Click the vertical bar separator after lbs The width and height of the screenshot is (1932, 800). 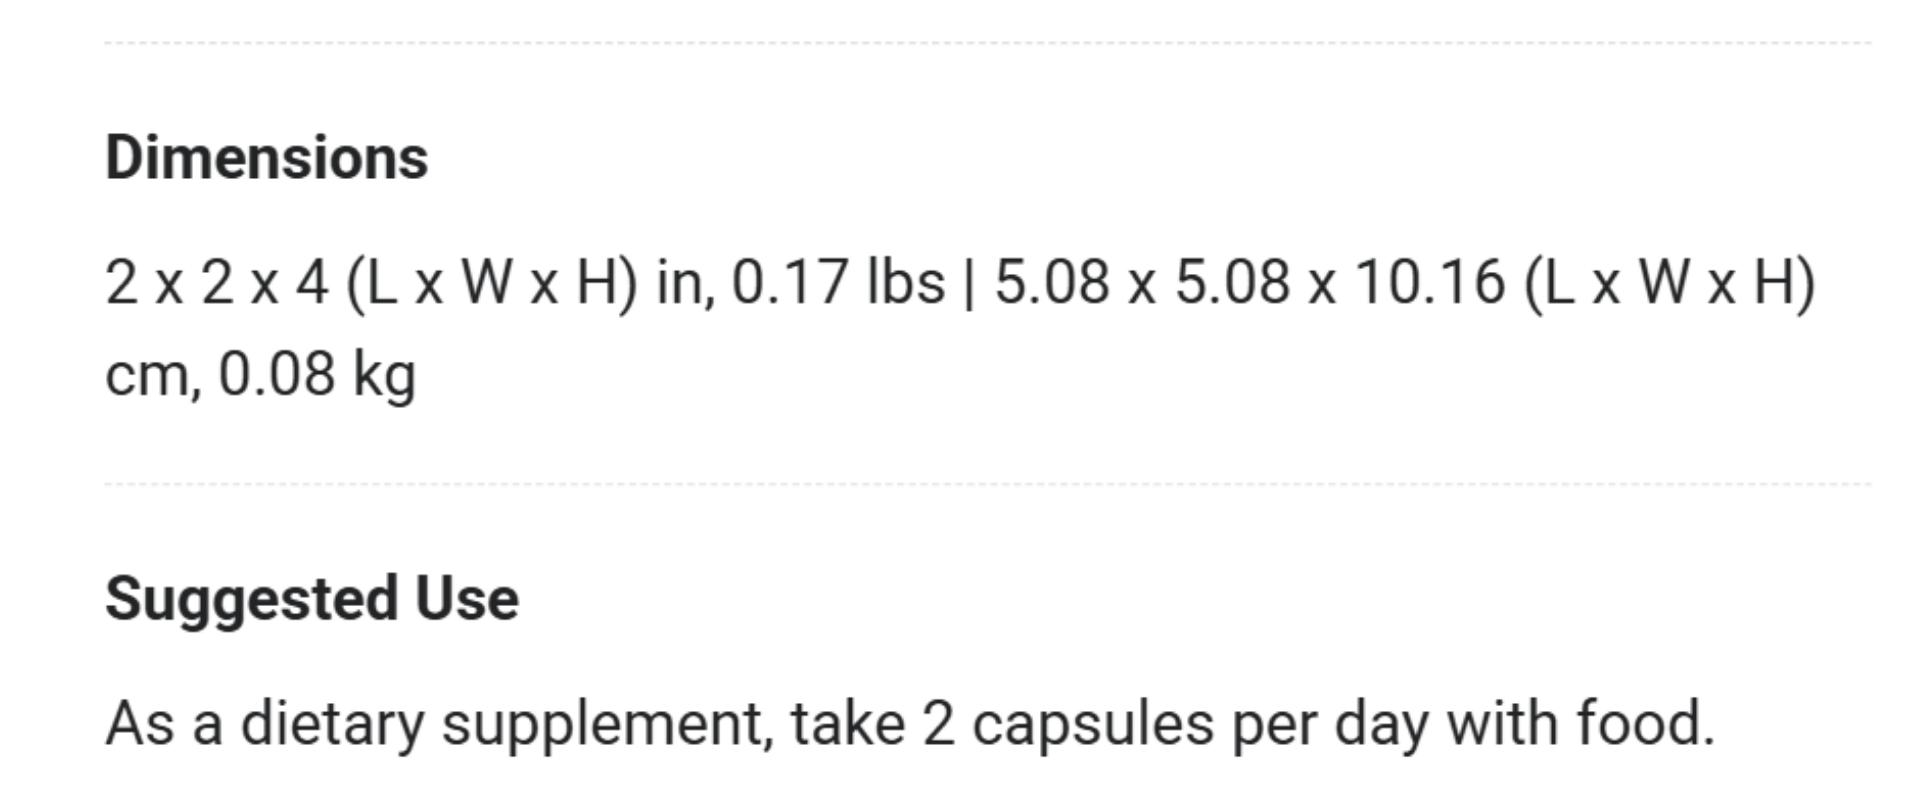coord(968,282)
